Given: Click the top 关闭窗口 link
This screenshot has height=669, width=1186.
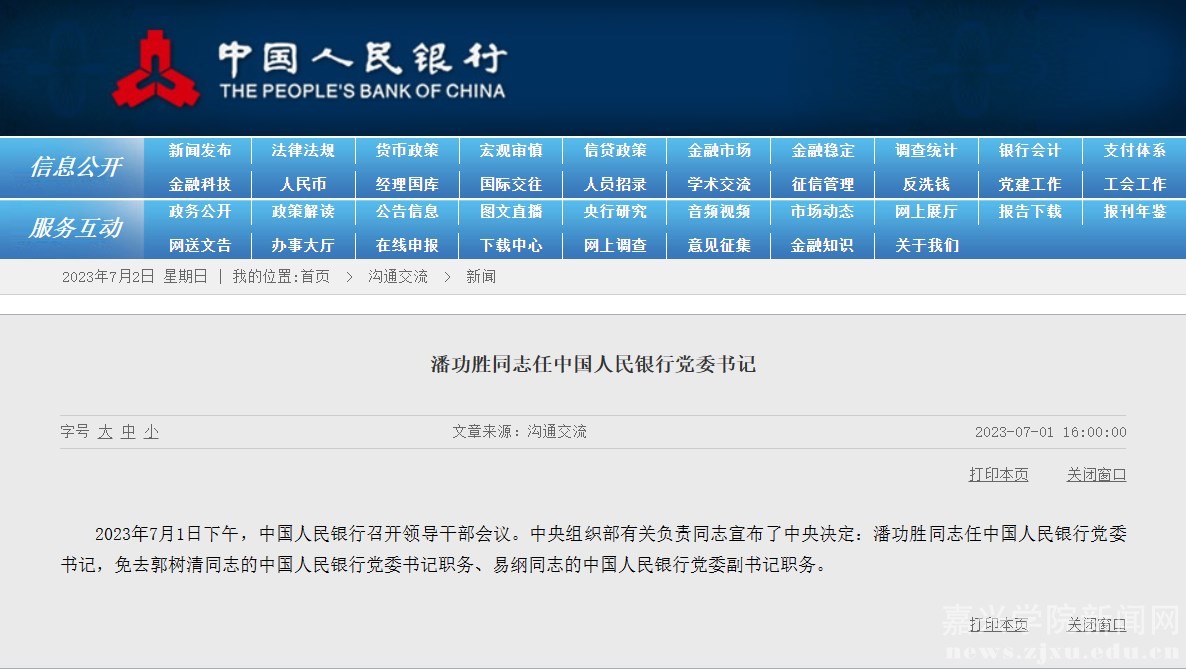Looking at the screenshot, I should click(x=1096, y=475).
